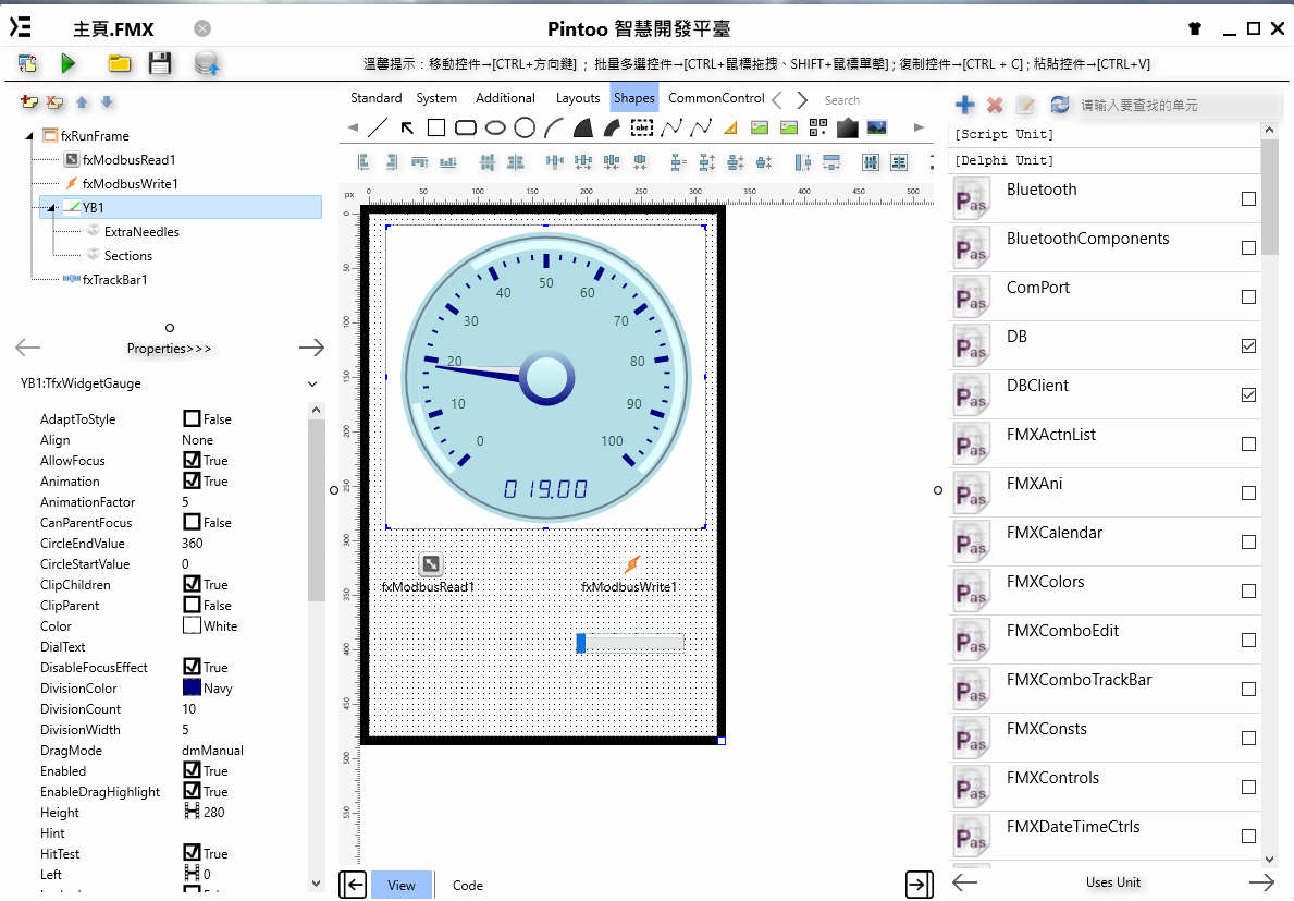Collapse right panel with bottom arrow button
The height and width of the screenshot is (901, 1294).
tap(919, 884)
